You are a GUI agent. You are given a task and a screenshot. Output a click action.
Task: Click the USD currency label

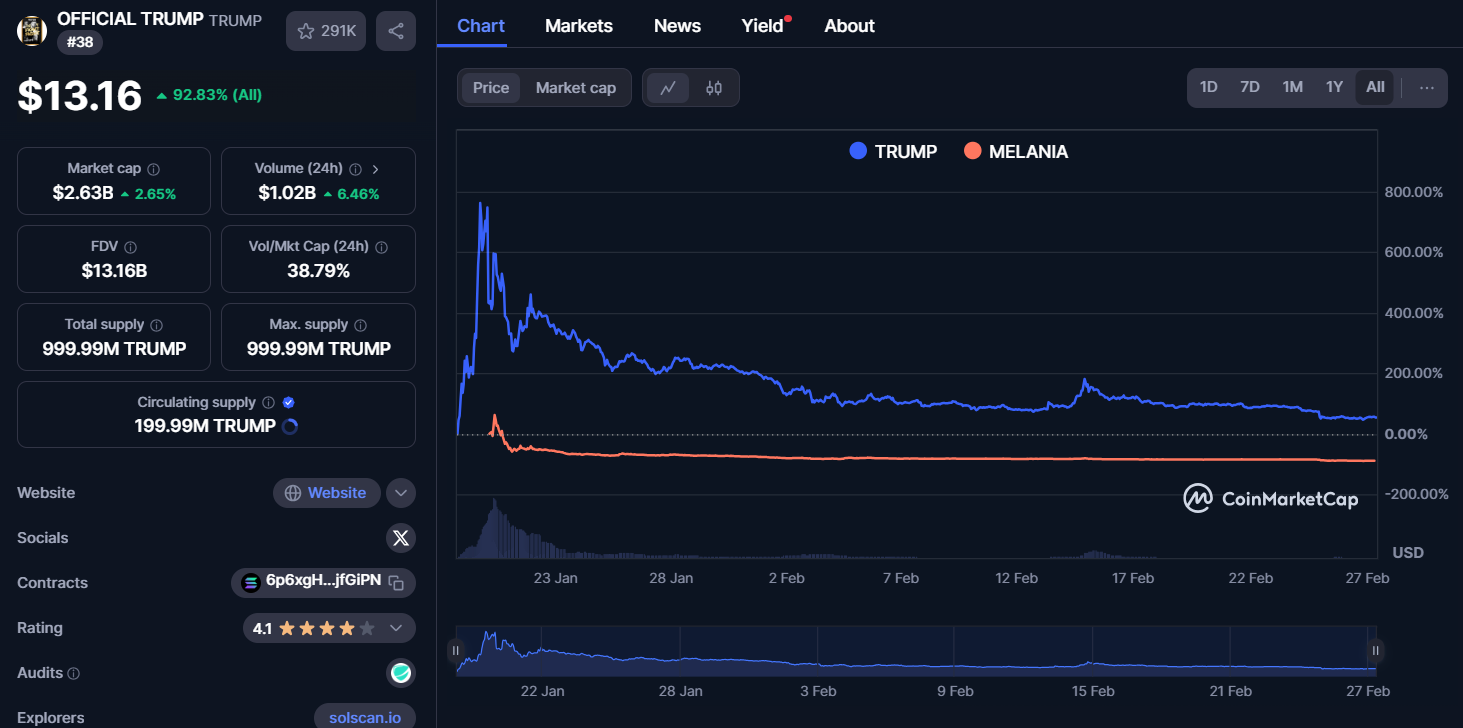[x=1408, y=553]
